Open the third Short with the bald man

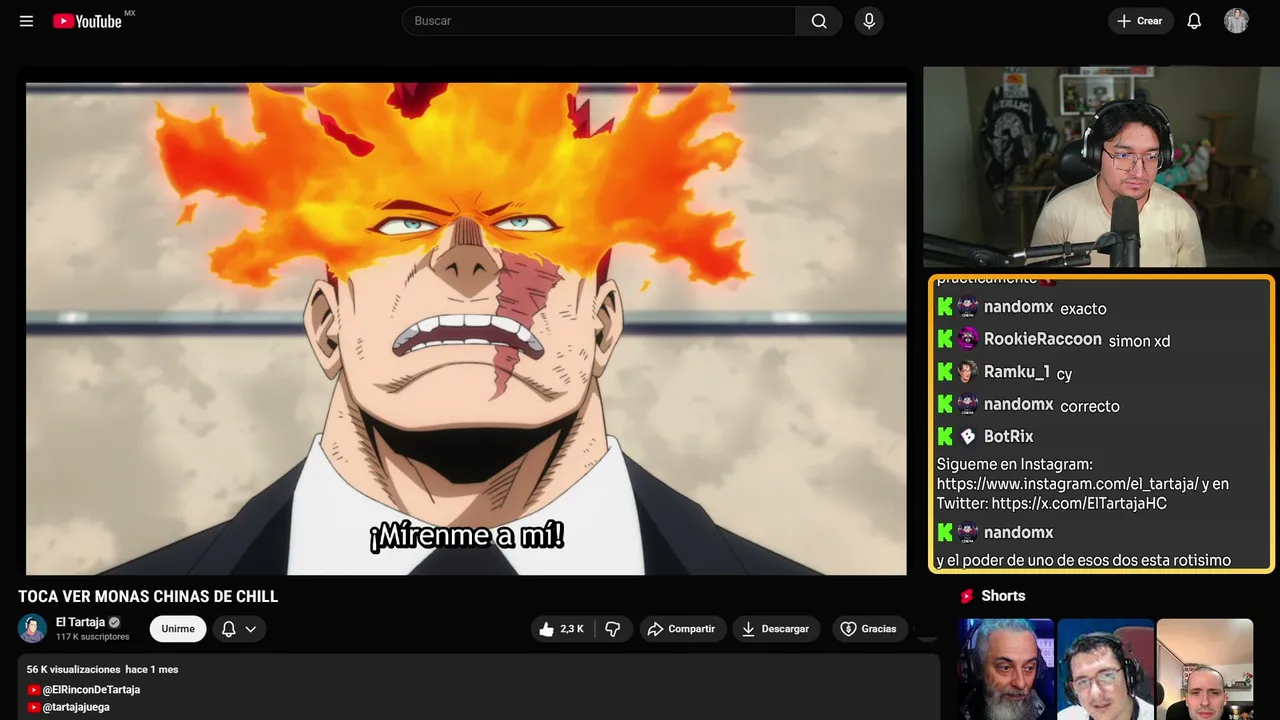point(1204,669)
